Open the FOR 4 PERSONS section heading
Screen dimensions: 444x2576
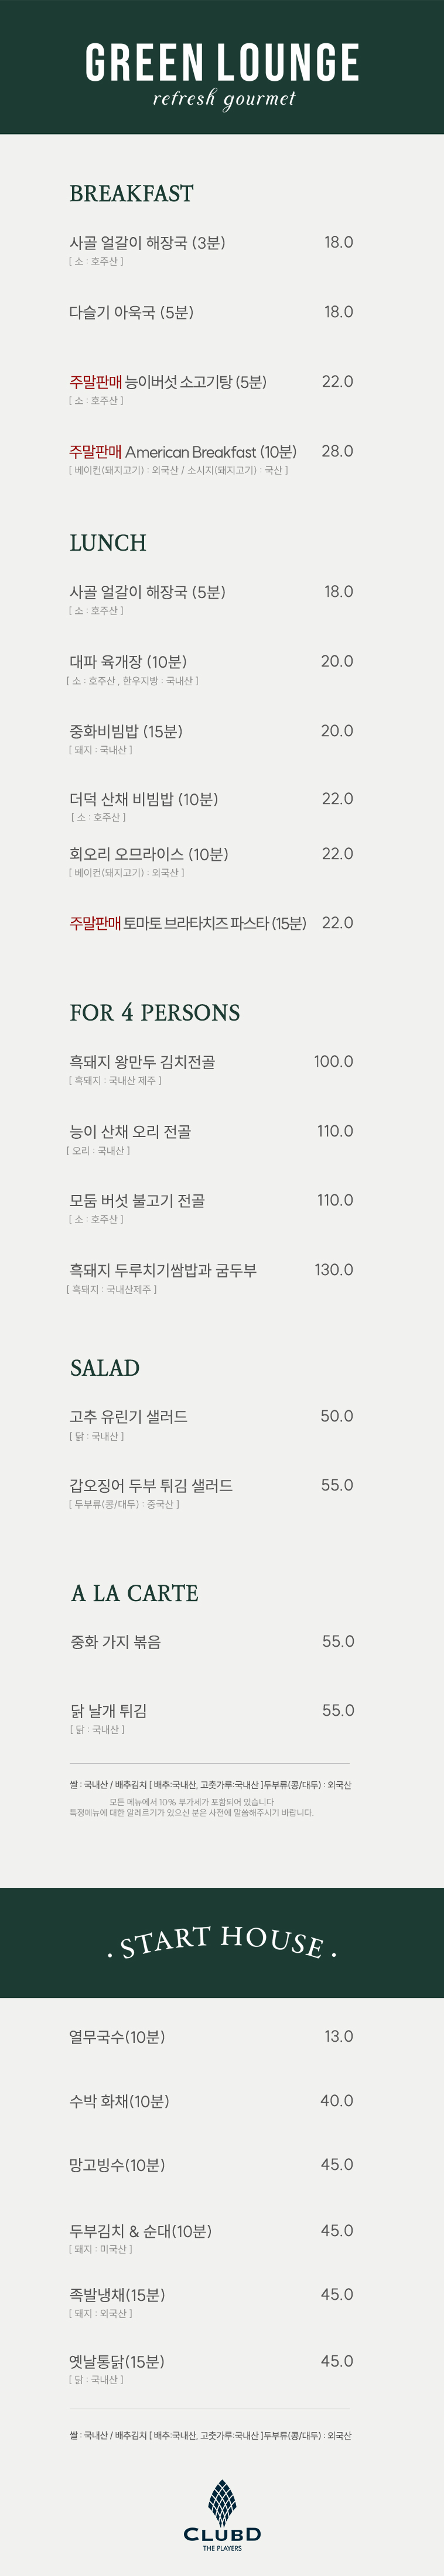click(x=155, y=1013)
